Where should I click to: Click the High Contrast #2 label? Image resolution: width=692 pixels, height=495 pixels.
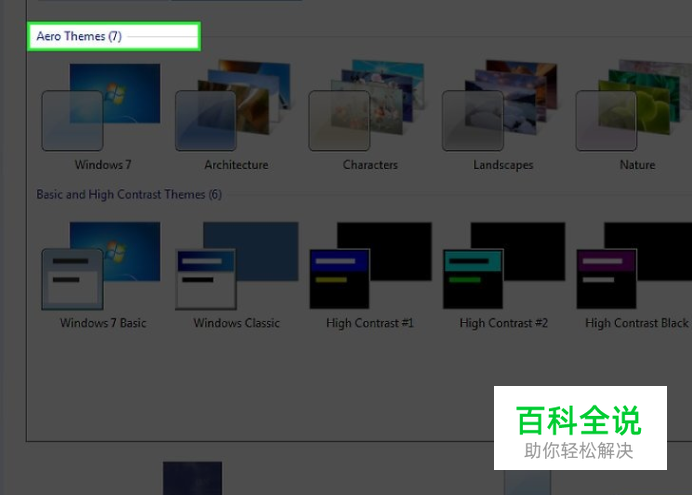pyautogui.click(x=504, y=323)
